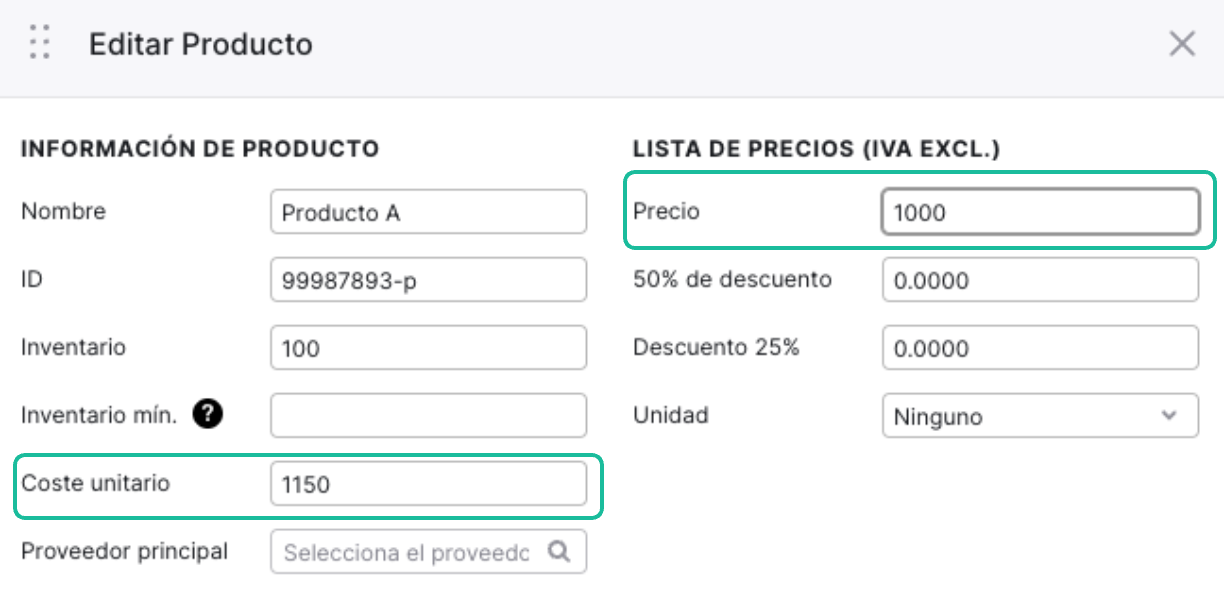This screenshot has height=591, width=1224.
Task: Click the supplier search magnifier icon
Action: click(559, 551)
